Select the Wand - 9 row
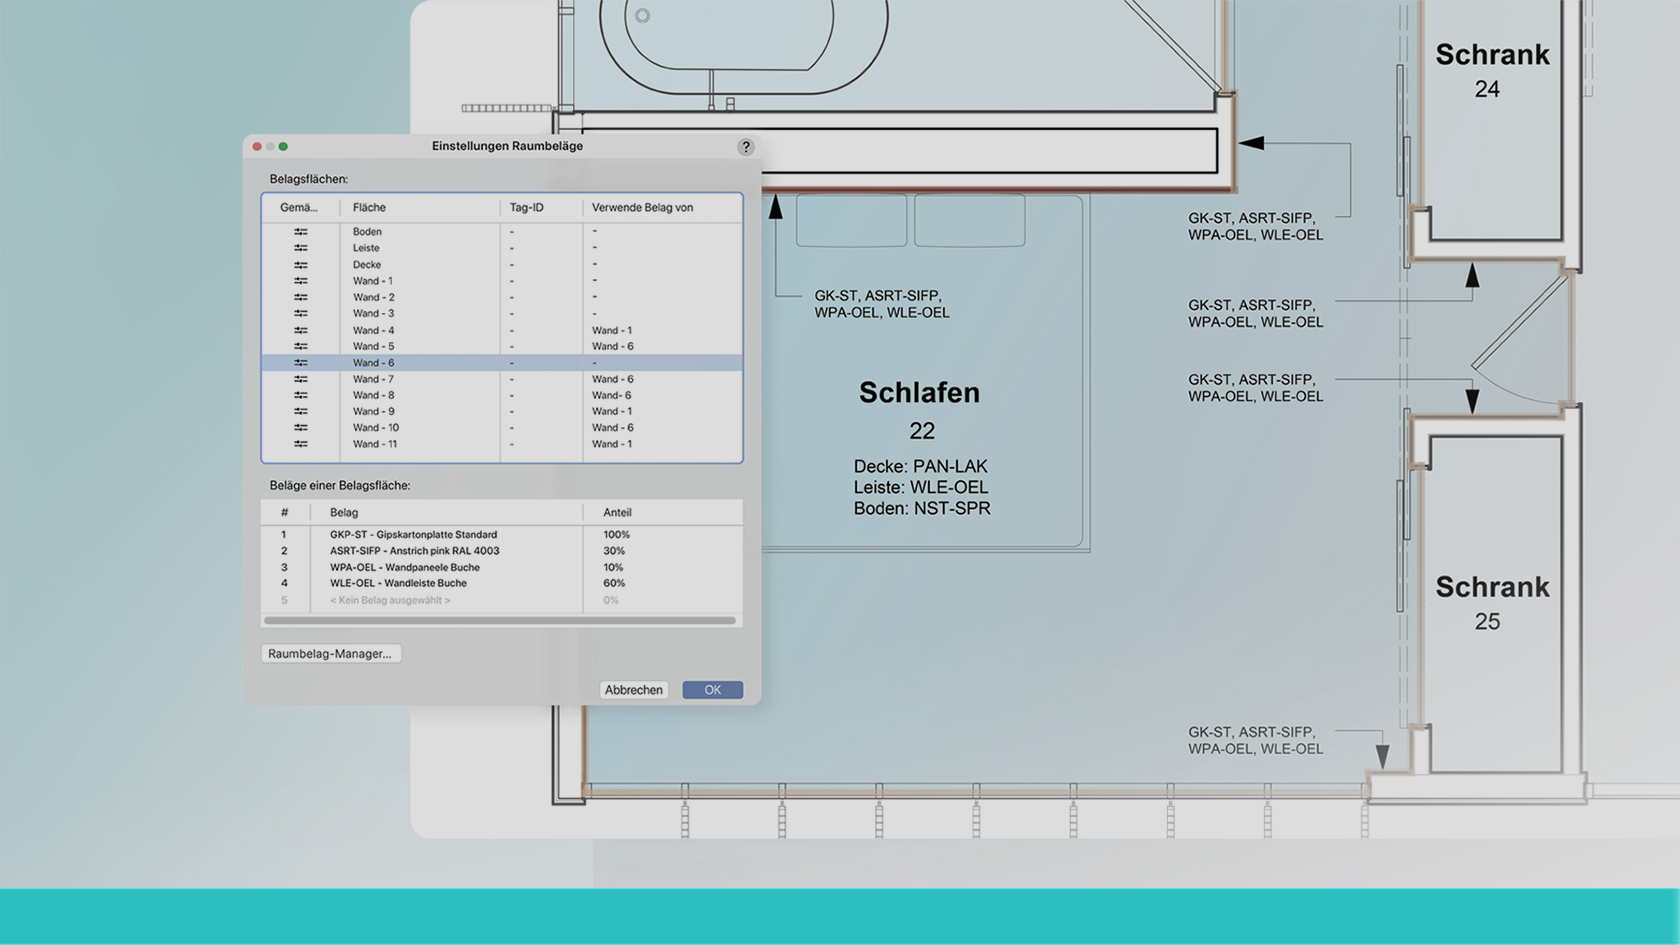This screenshot has width=1680, height=945. tap(502, 411)
